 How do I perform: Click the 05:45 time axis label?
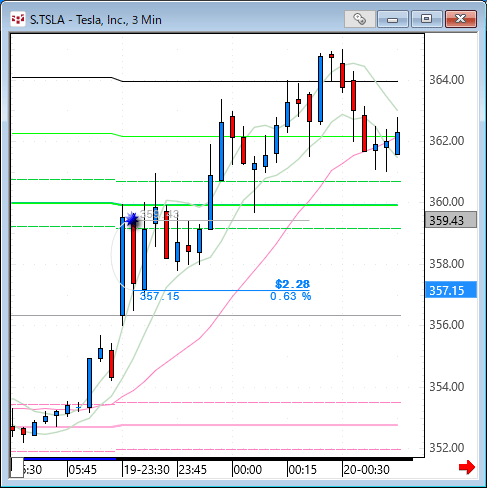[83, 470]
